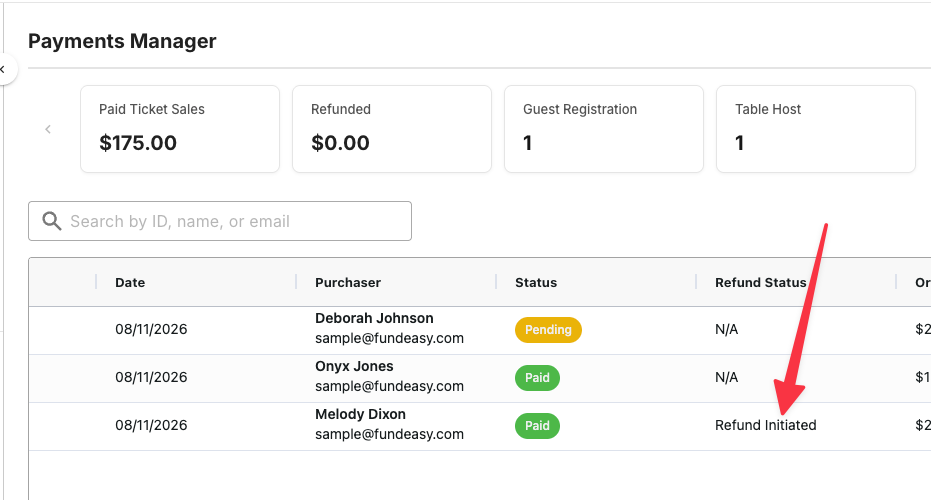
Task: Select the Onyx Jones purchaser name
Action: (x=354, y=366)
